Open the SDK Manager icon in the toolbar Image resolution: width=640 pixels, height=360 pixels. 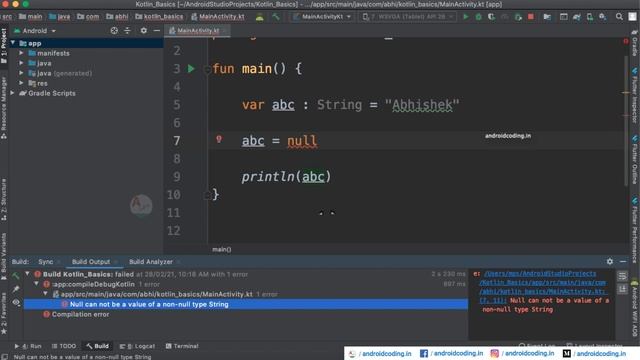tap(602, 17)
